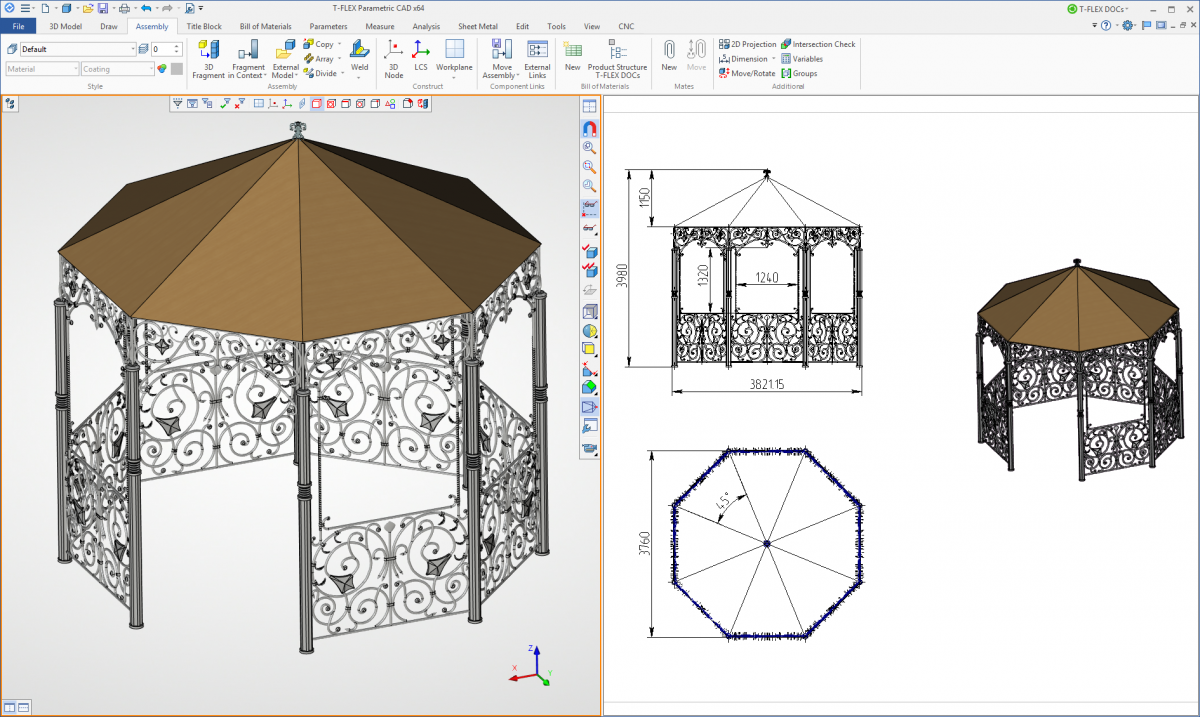Click the layer number input field
Screen dimensions: 1200x717
[162, 49]
